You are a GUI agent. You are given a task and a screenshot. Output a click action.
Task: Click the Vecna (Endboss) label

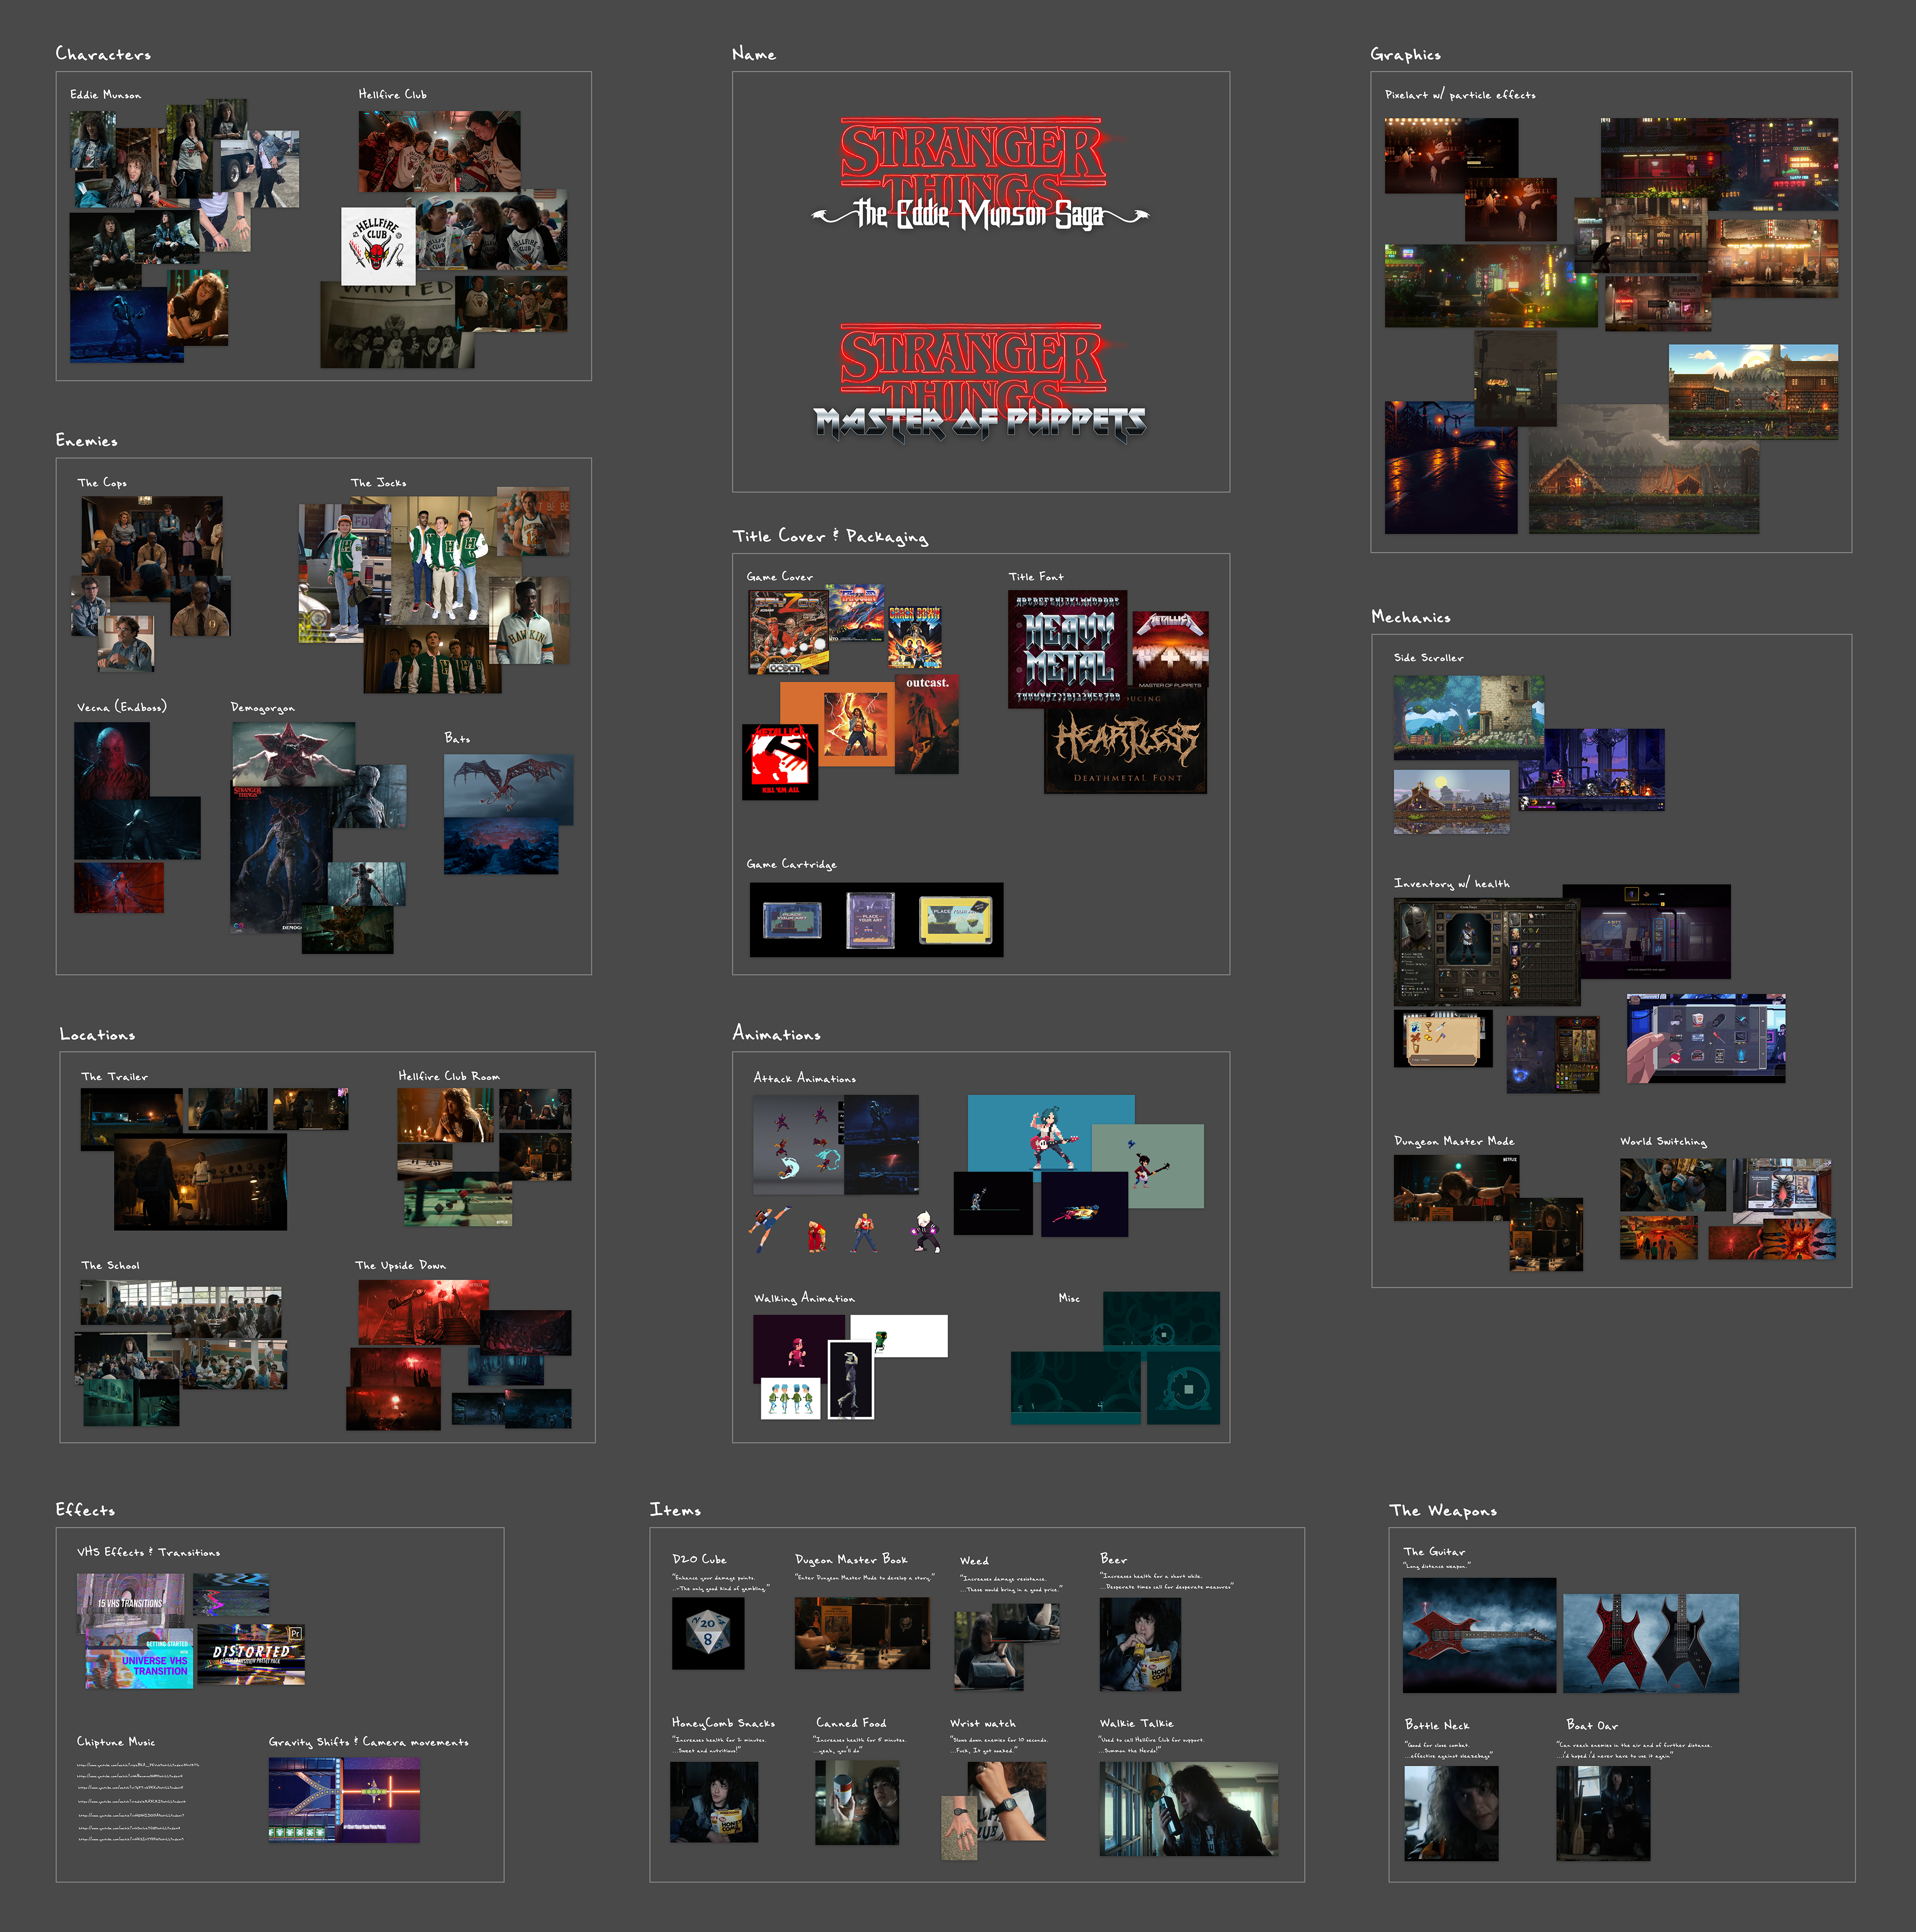click(x=122, y=707)
